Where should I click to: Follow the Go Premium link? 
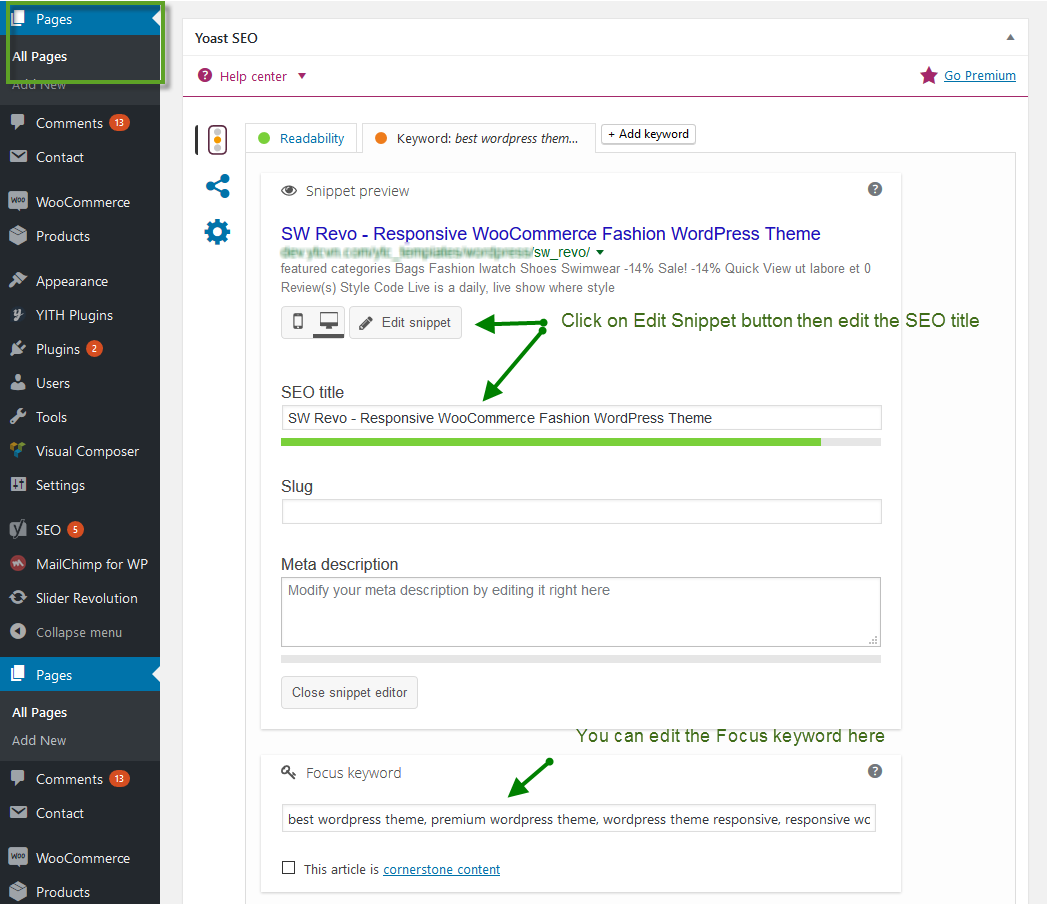click(x=980, y=75)
